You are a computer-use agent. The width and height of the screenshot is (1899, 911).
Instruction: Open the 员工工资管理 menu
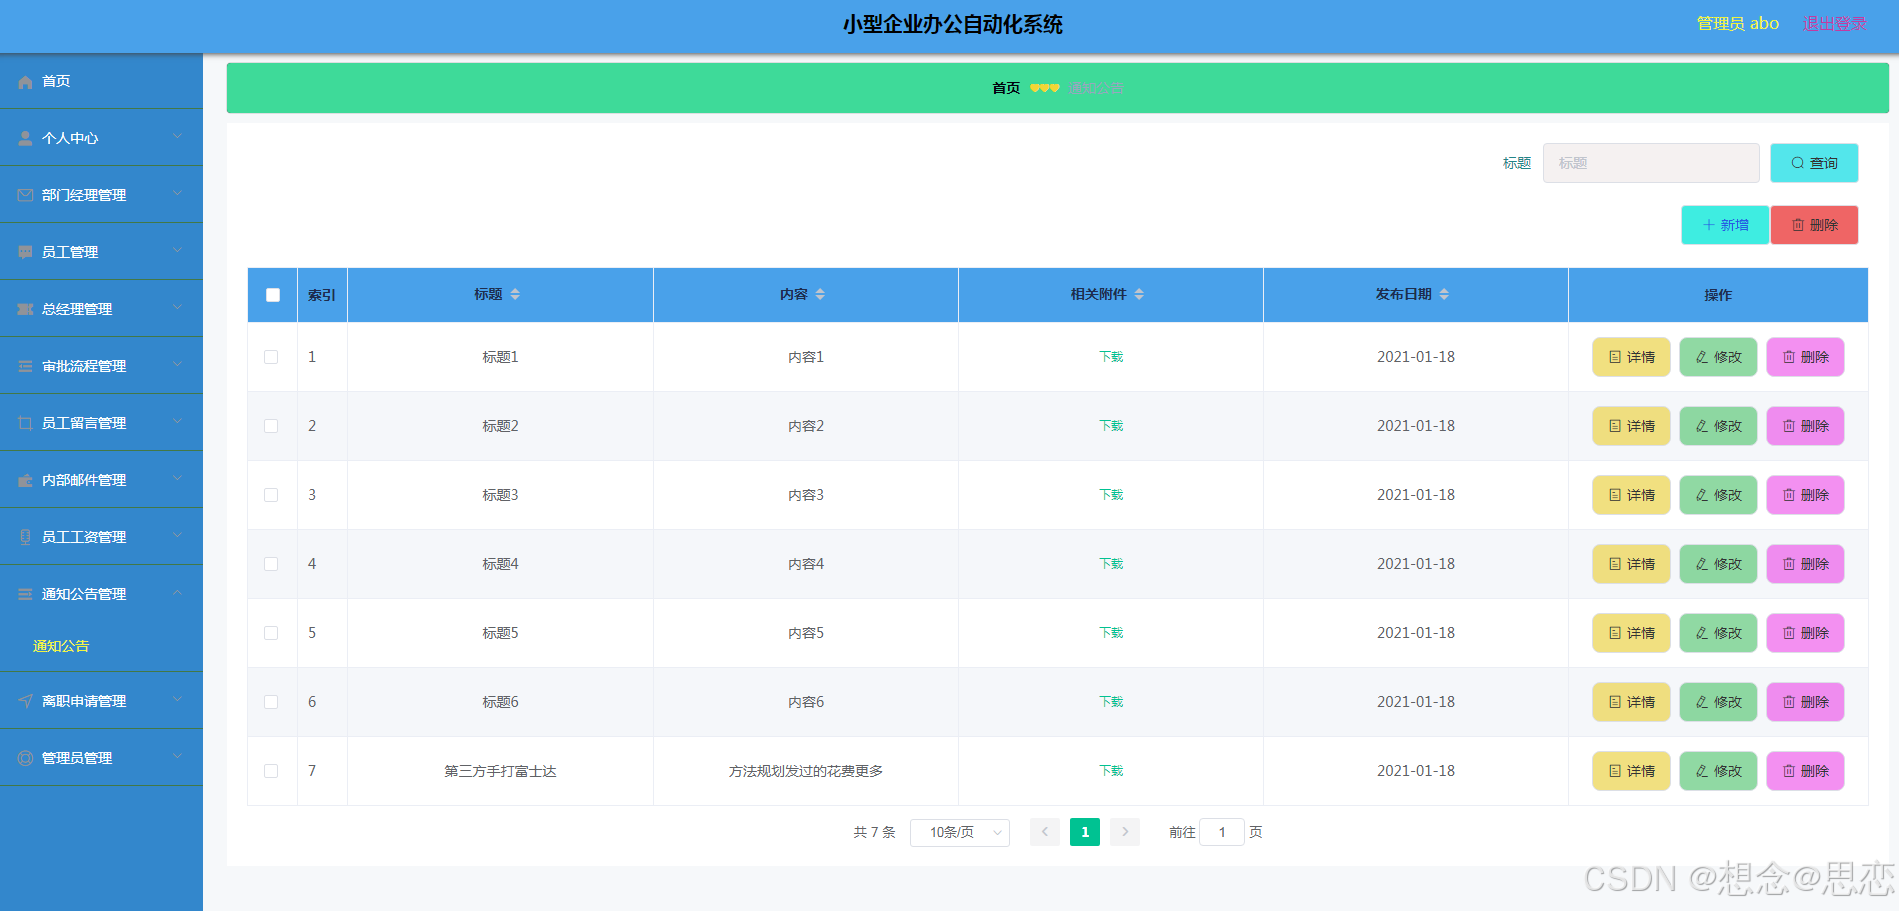[101, 537]
